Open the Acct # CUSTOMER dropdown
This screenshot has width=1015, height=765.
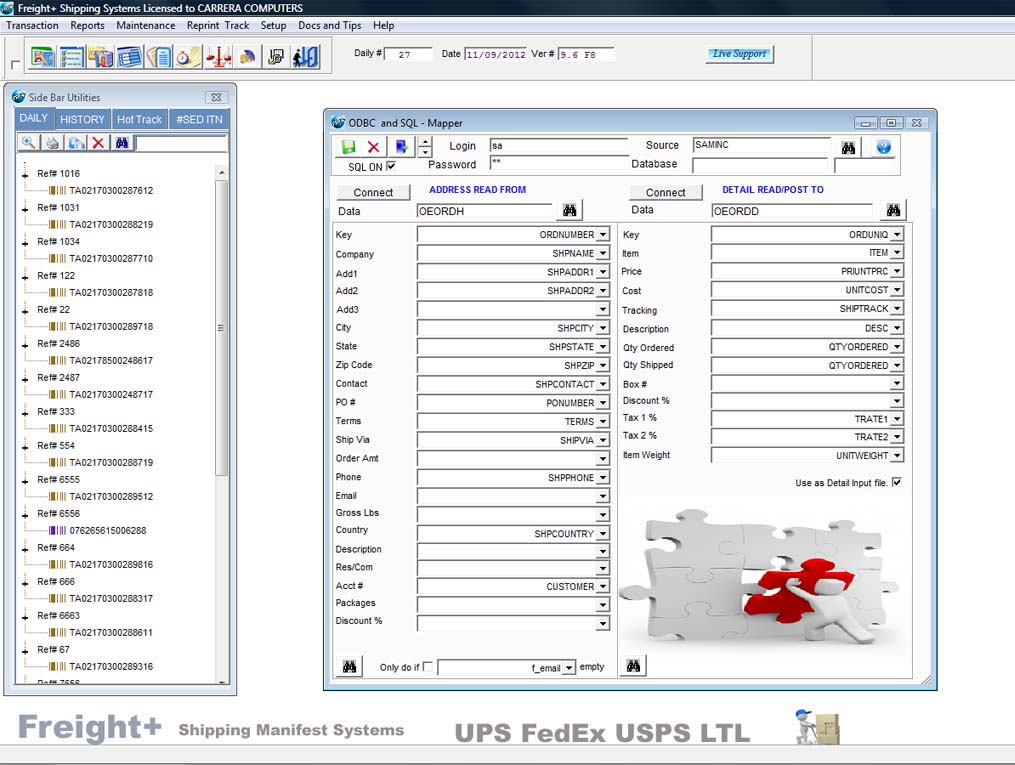(x=603, y=586)
